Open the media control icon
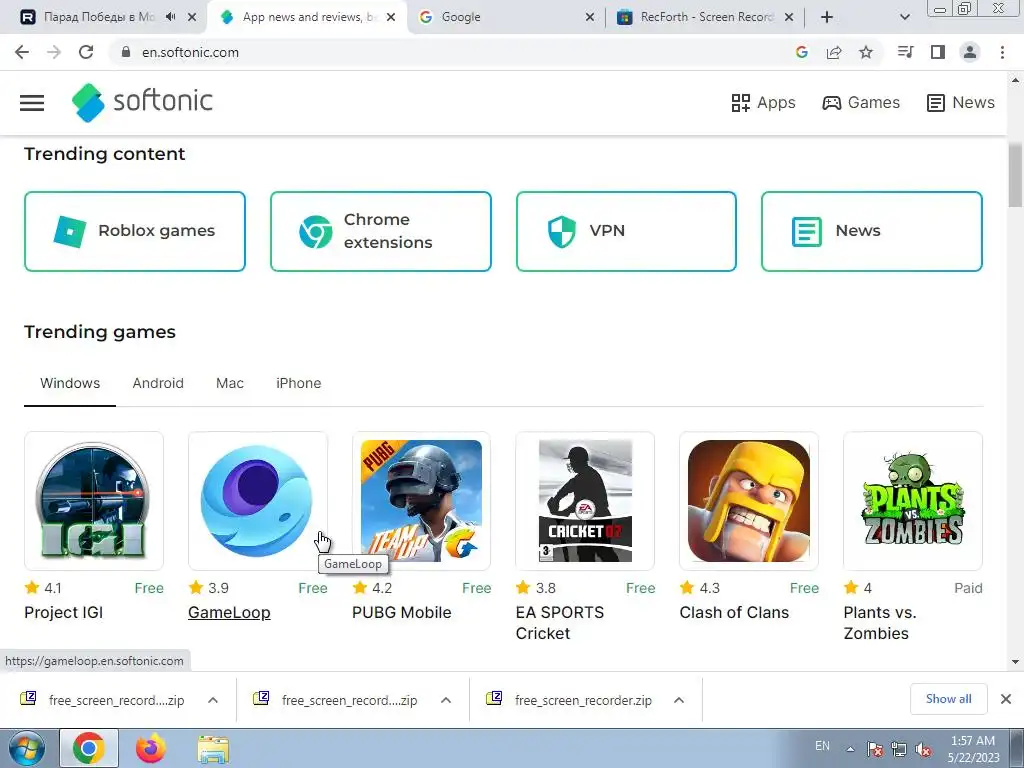This screenshot has width=1024, height=768. (x=906, y=52)
